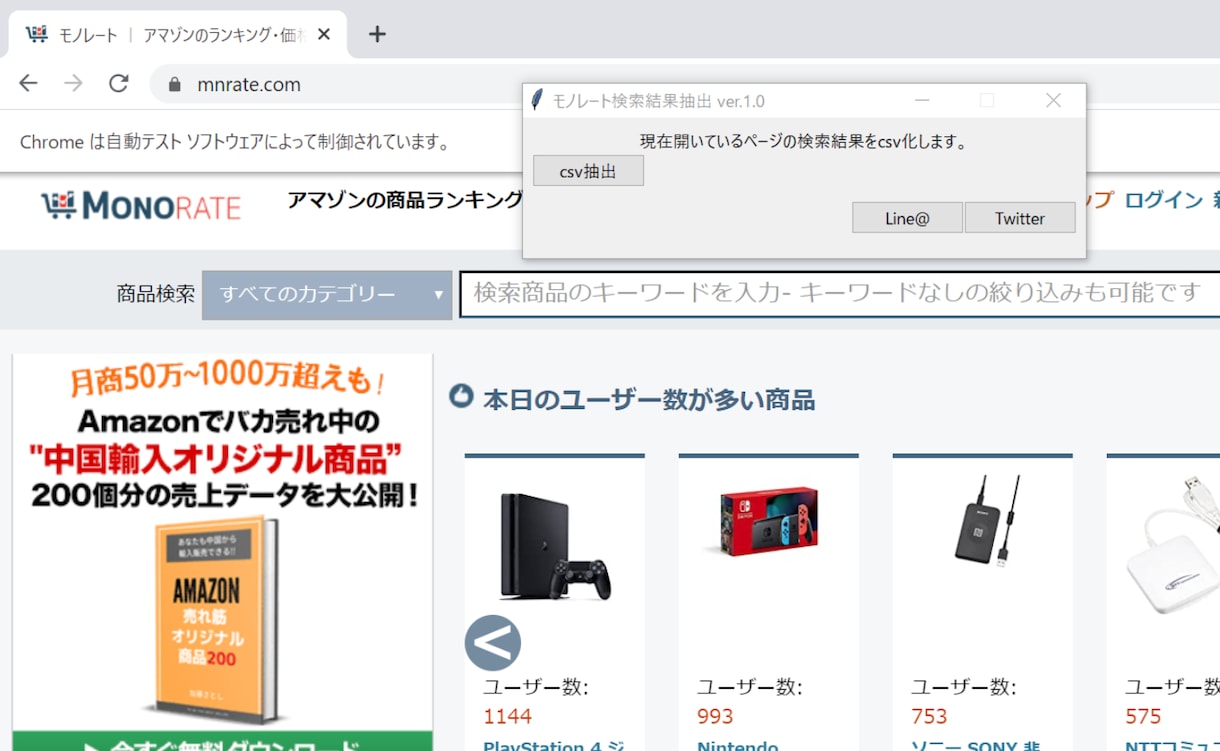Open a new tab with the plus icon
1220x751 pixels.
click(x=376, y=34)
